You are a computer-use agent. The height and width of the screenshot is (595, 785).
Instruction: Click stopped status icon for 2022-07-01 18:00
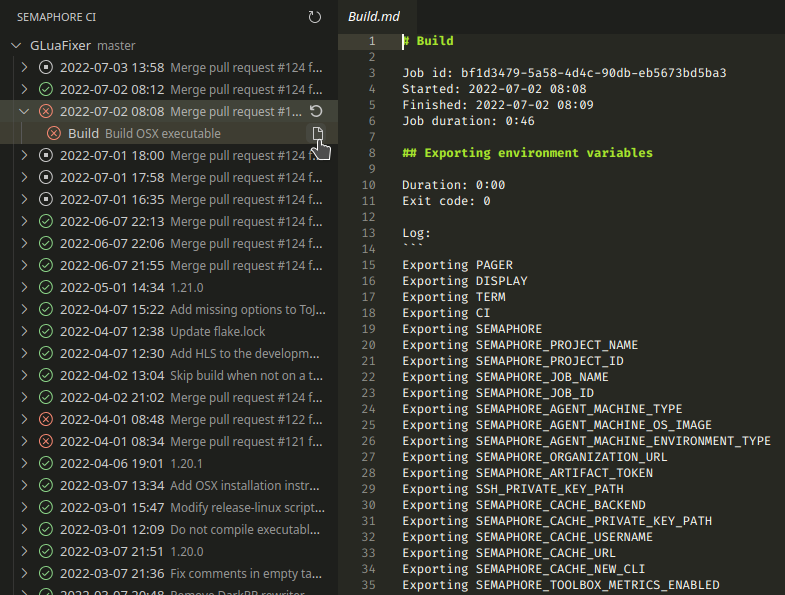pyautogui.click(x=46, y=155)
